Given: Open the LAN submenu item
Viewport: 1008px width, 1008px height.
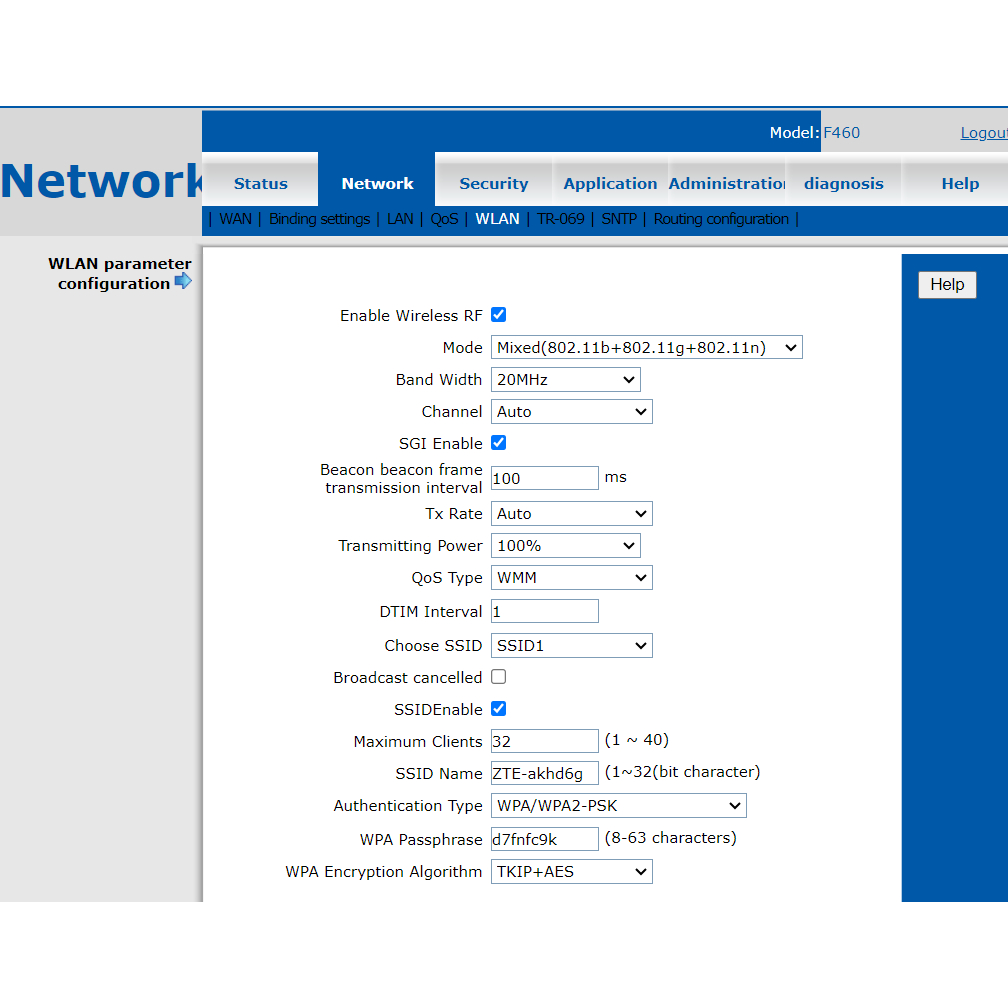Looking at the screenshot, I should (400, 219).
